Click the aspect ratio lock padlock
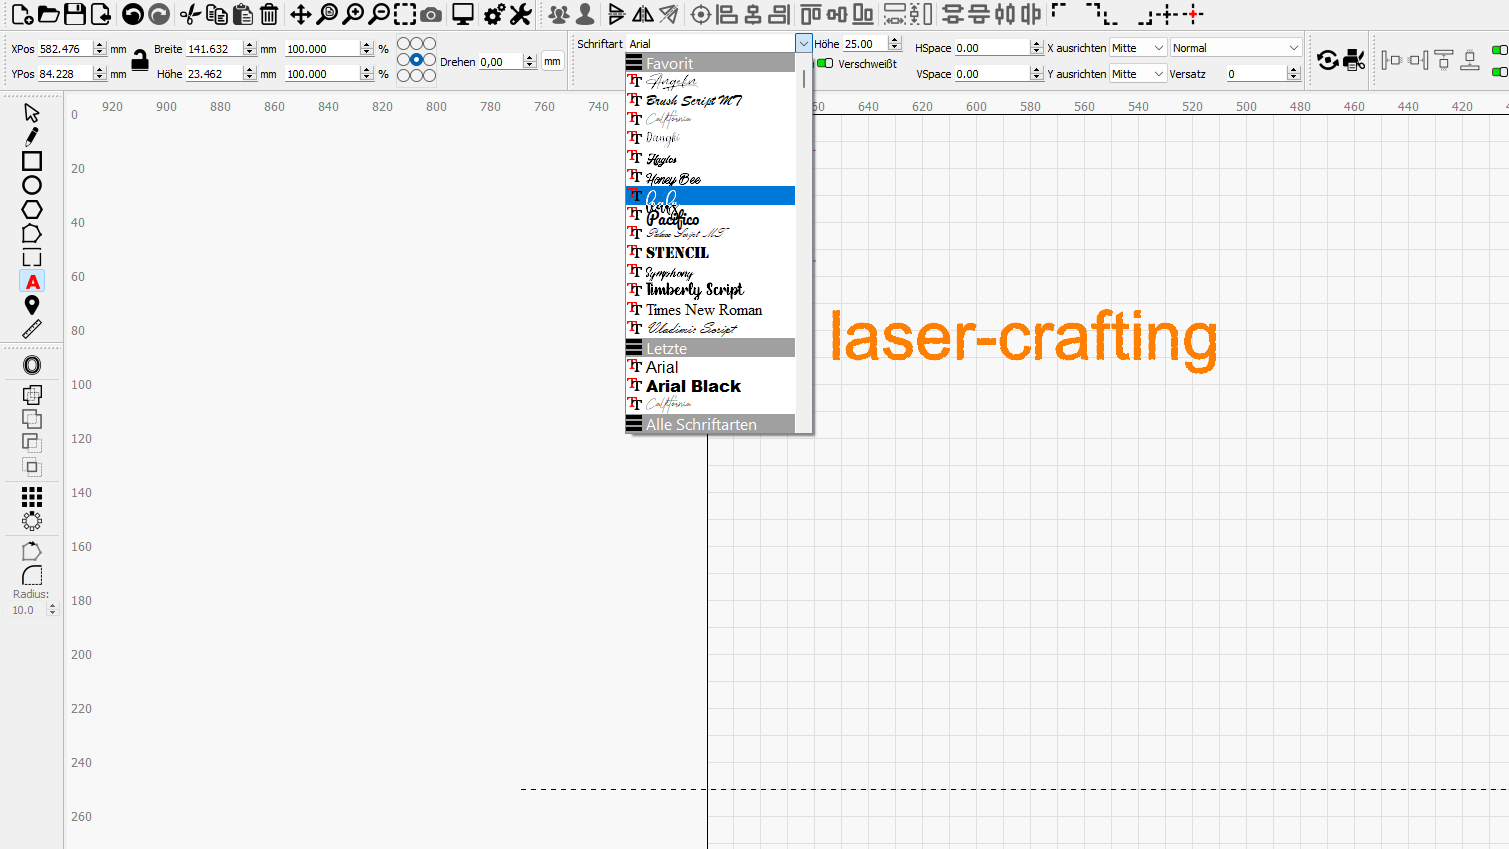This screenshot has width=1509, height=849. [x=140, y=60]
